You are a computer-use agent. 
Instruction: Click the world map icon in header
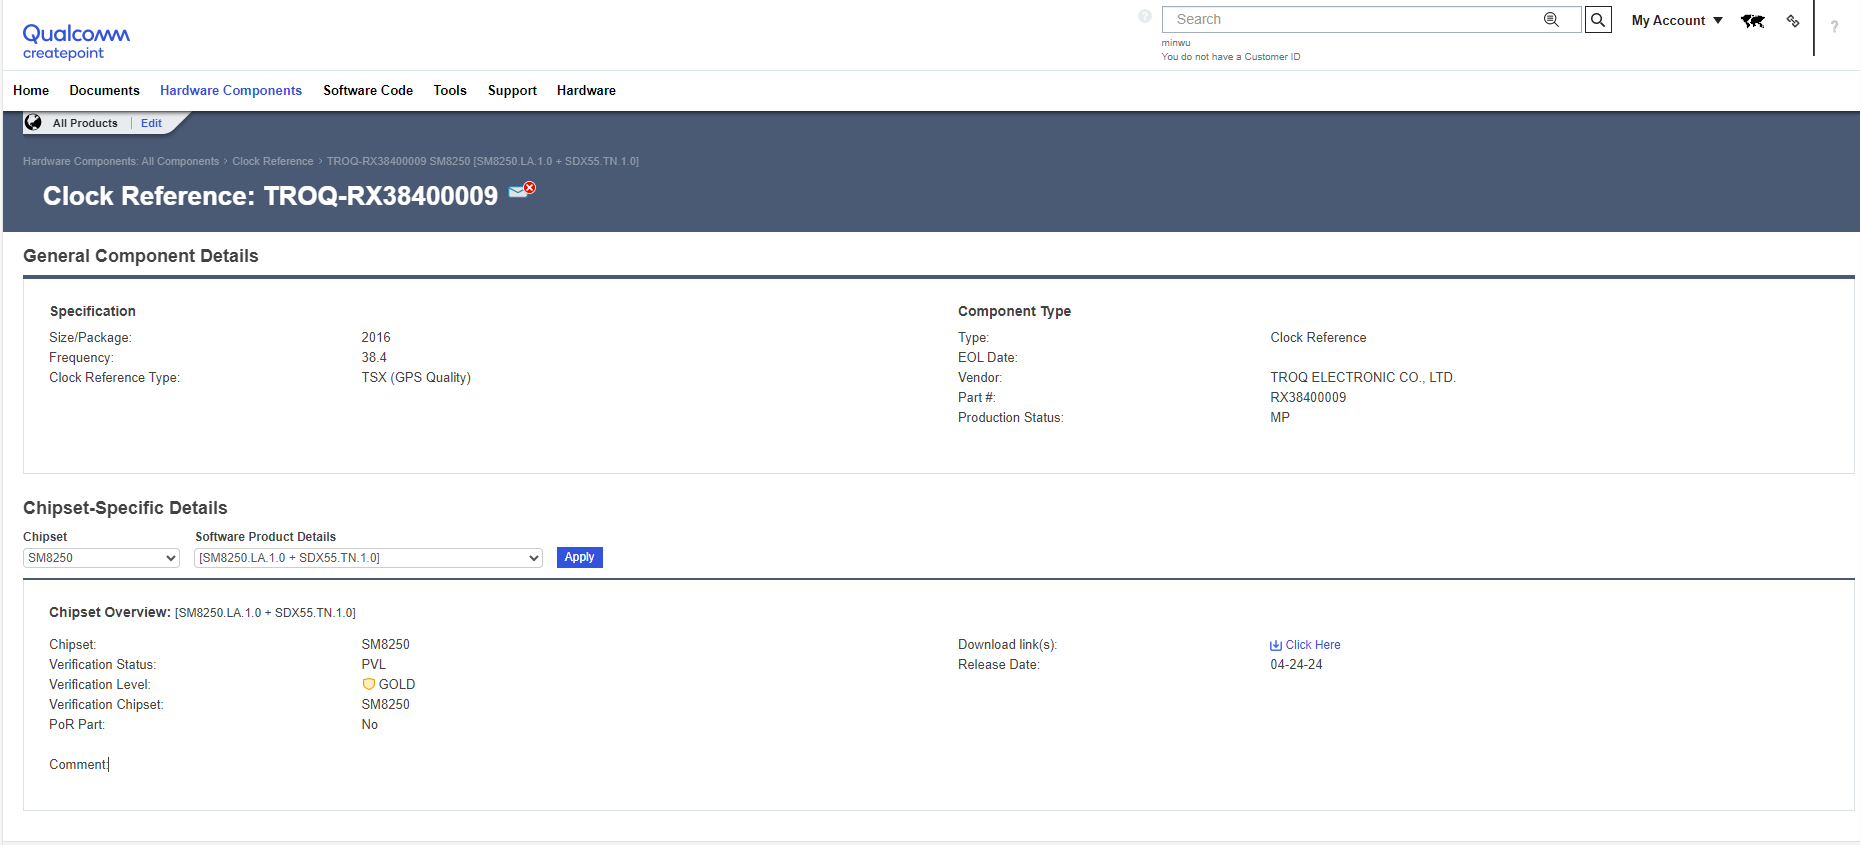pyautogui.click(x=1752, y=21)
